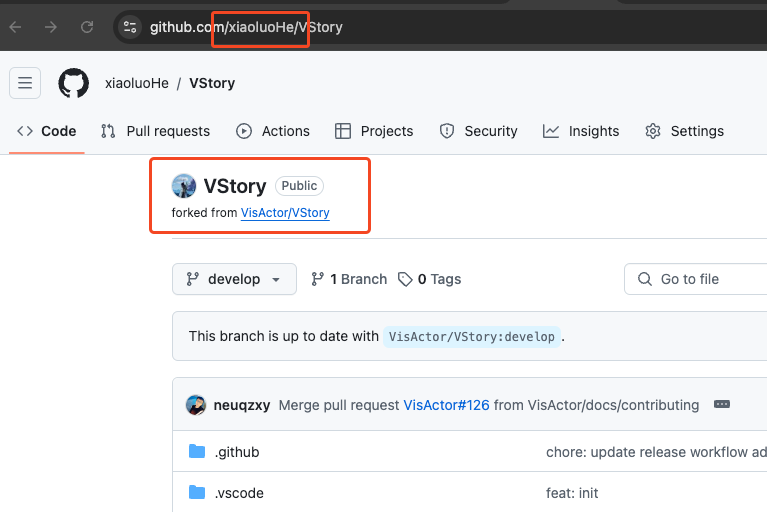This screenshot has height=512, width=767.
Task: Go forward with browser forward arrow
Action: tap(51, 27)
